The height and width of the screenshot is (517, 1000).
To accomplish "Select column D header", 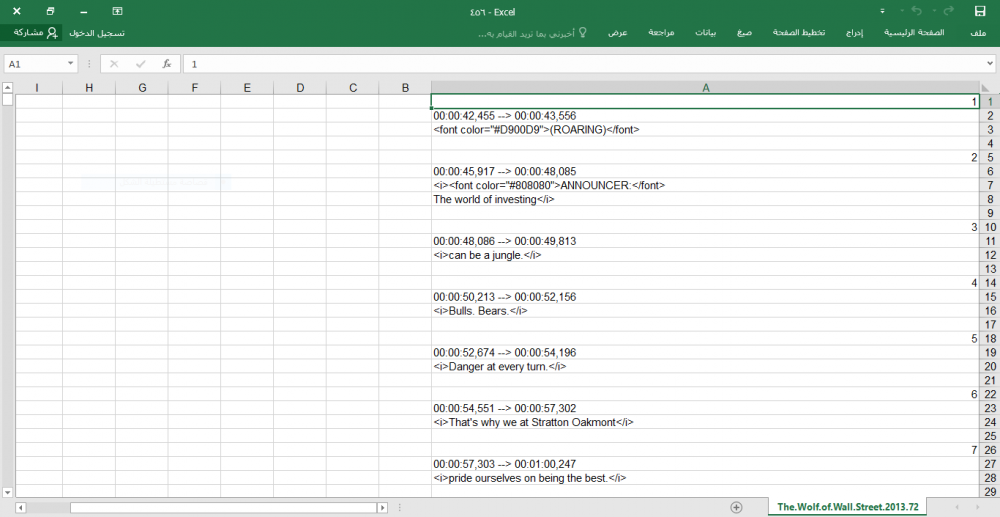I will click(x=300, y=88).
